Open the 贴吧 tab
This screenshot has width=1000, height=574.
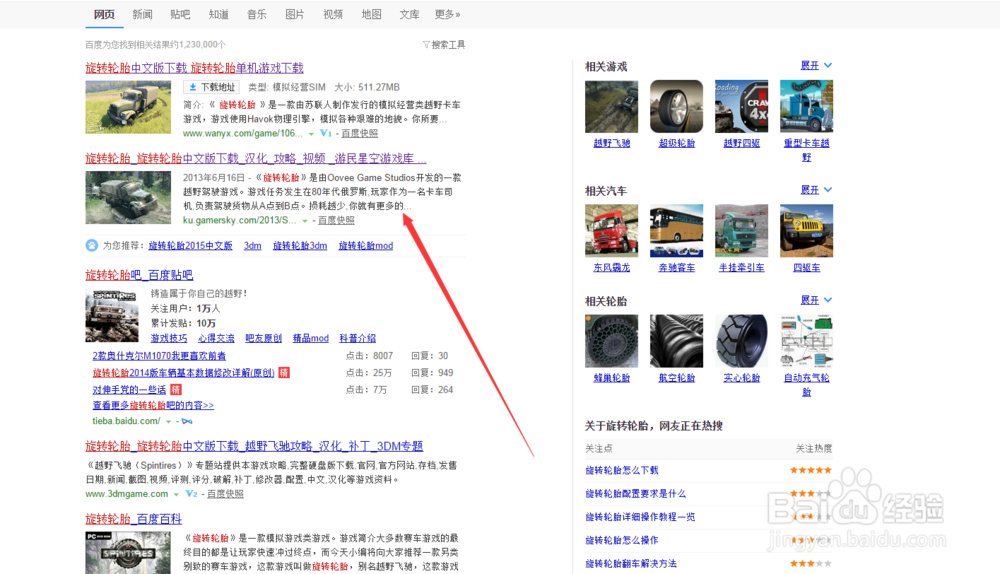tap(180, 14)
